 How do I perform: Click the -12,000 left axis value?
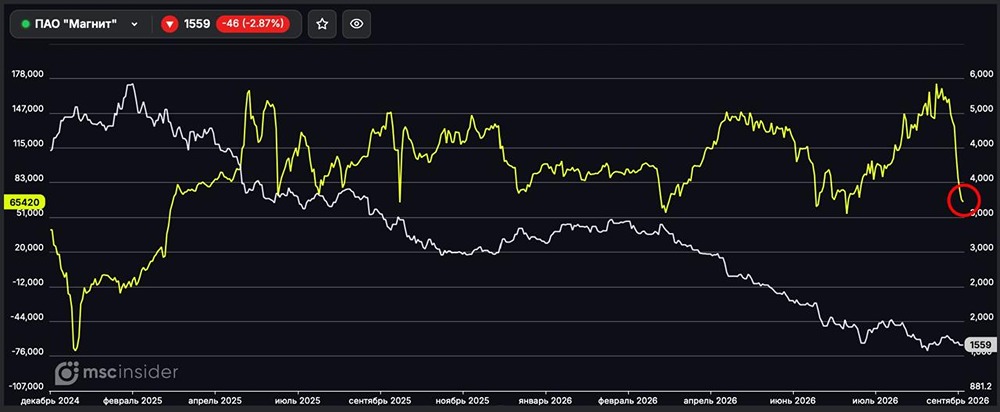pyautogui.click(x=28, y=283)
